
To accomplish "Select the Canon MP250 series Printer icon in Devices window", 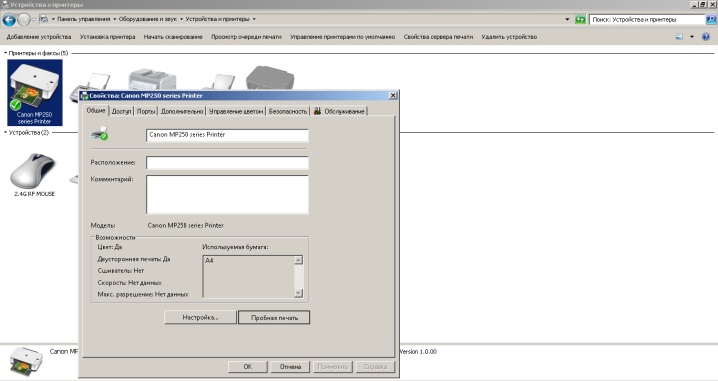I will tap(35, 93).
